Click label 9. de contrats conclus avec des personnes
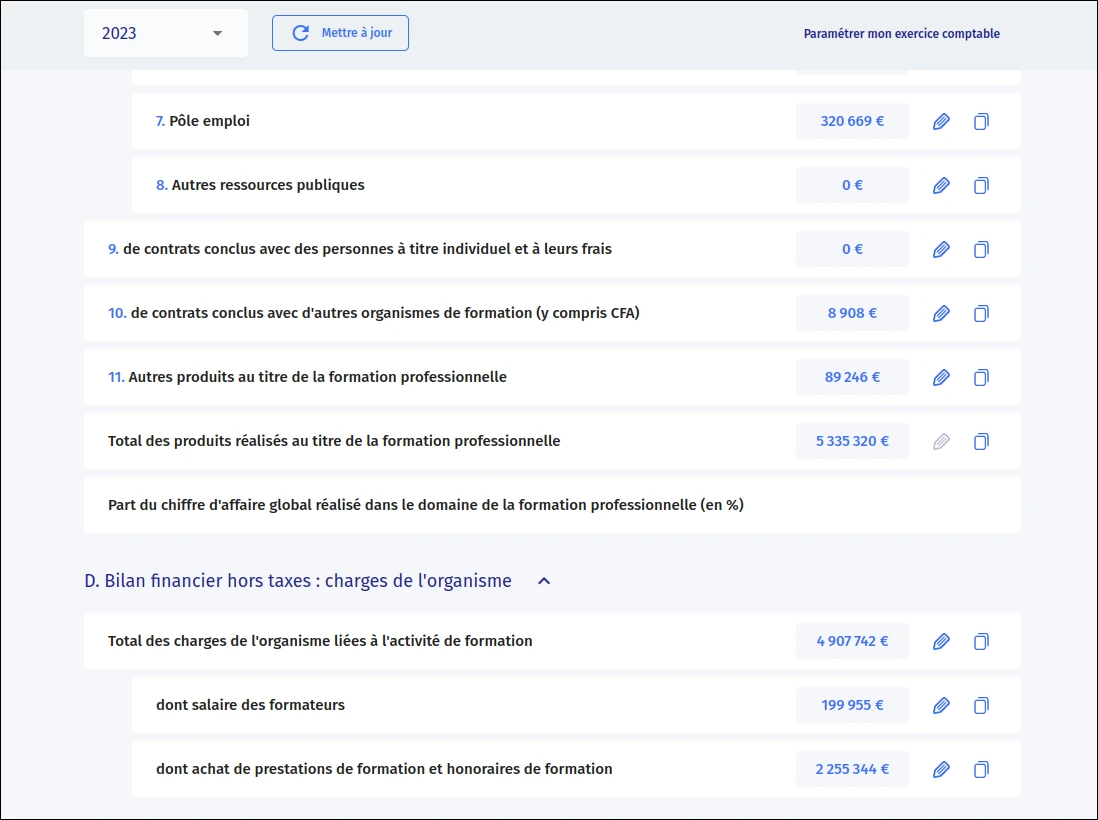 coord(360,249)
